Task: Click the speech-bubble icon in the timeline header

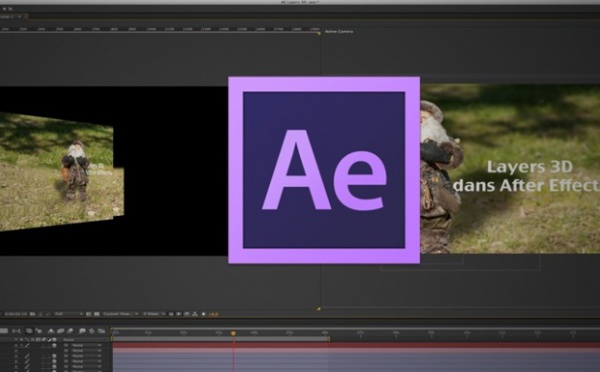Action: (82, 331)
